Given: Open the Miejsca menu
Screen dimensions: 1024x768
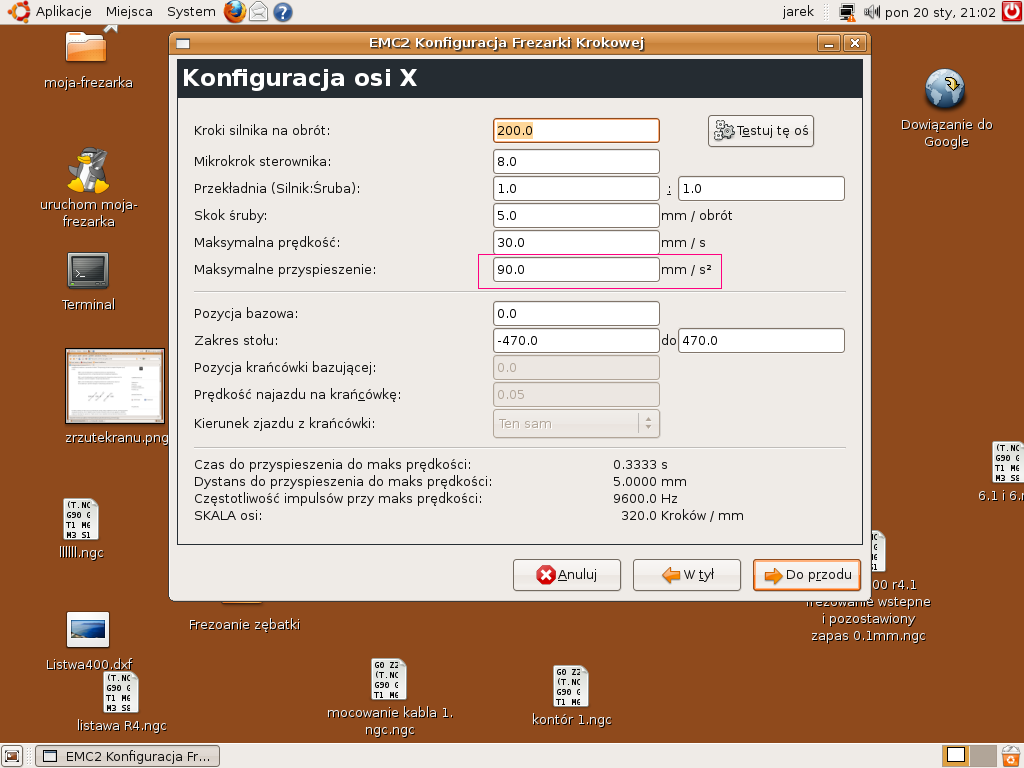Looking at the screenshot, I should (129, 12).
